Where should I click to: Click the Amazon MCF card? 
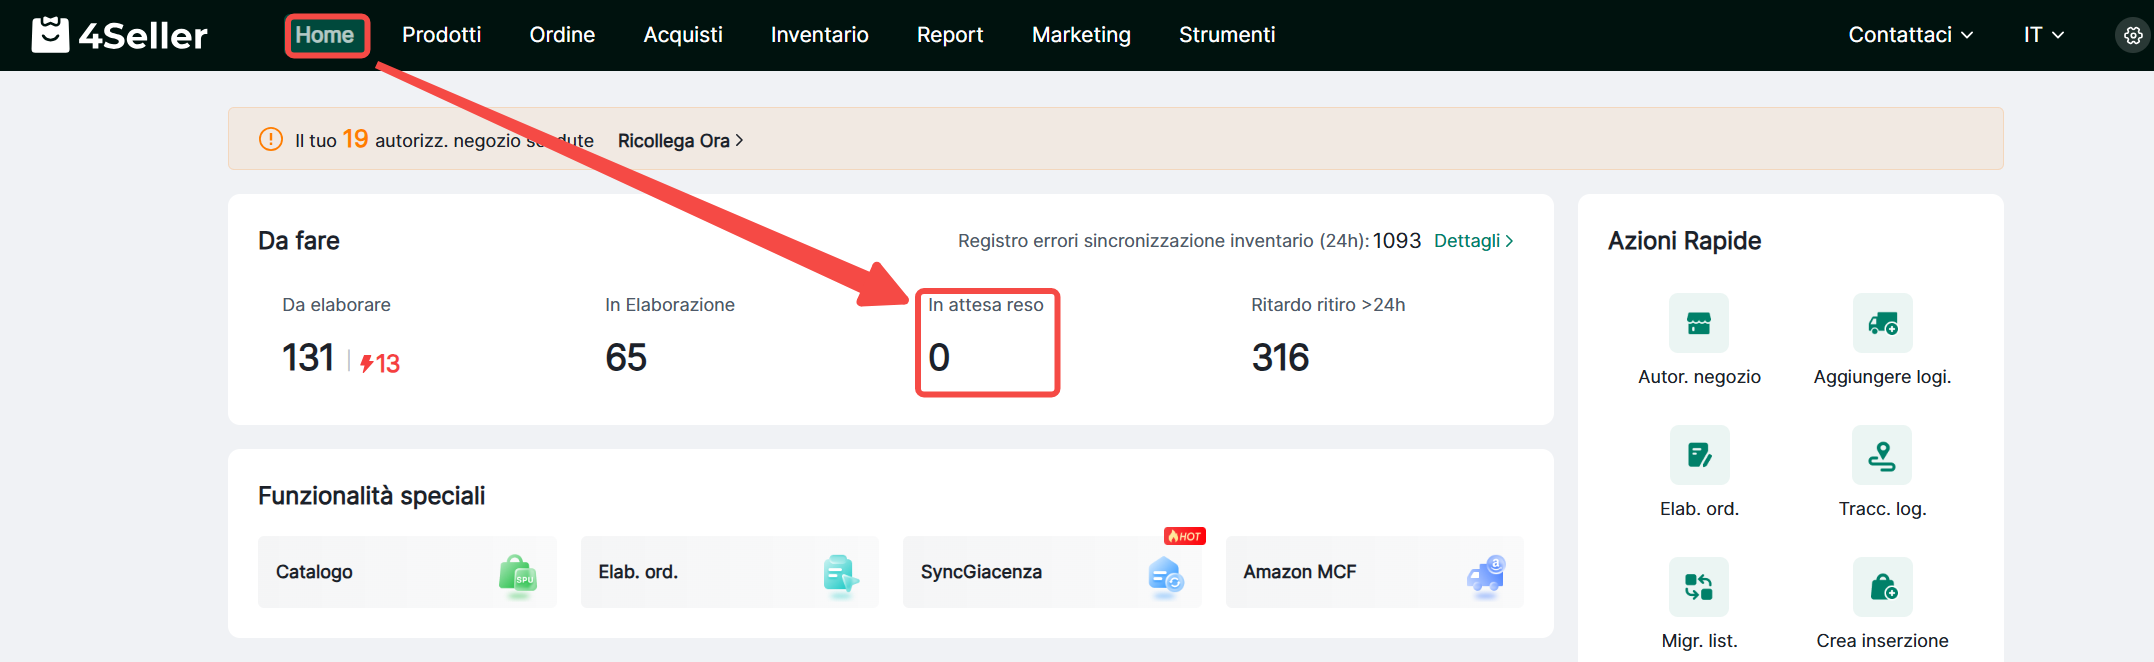tap(1374, 572)
